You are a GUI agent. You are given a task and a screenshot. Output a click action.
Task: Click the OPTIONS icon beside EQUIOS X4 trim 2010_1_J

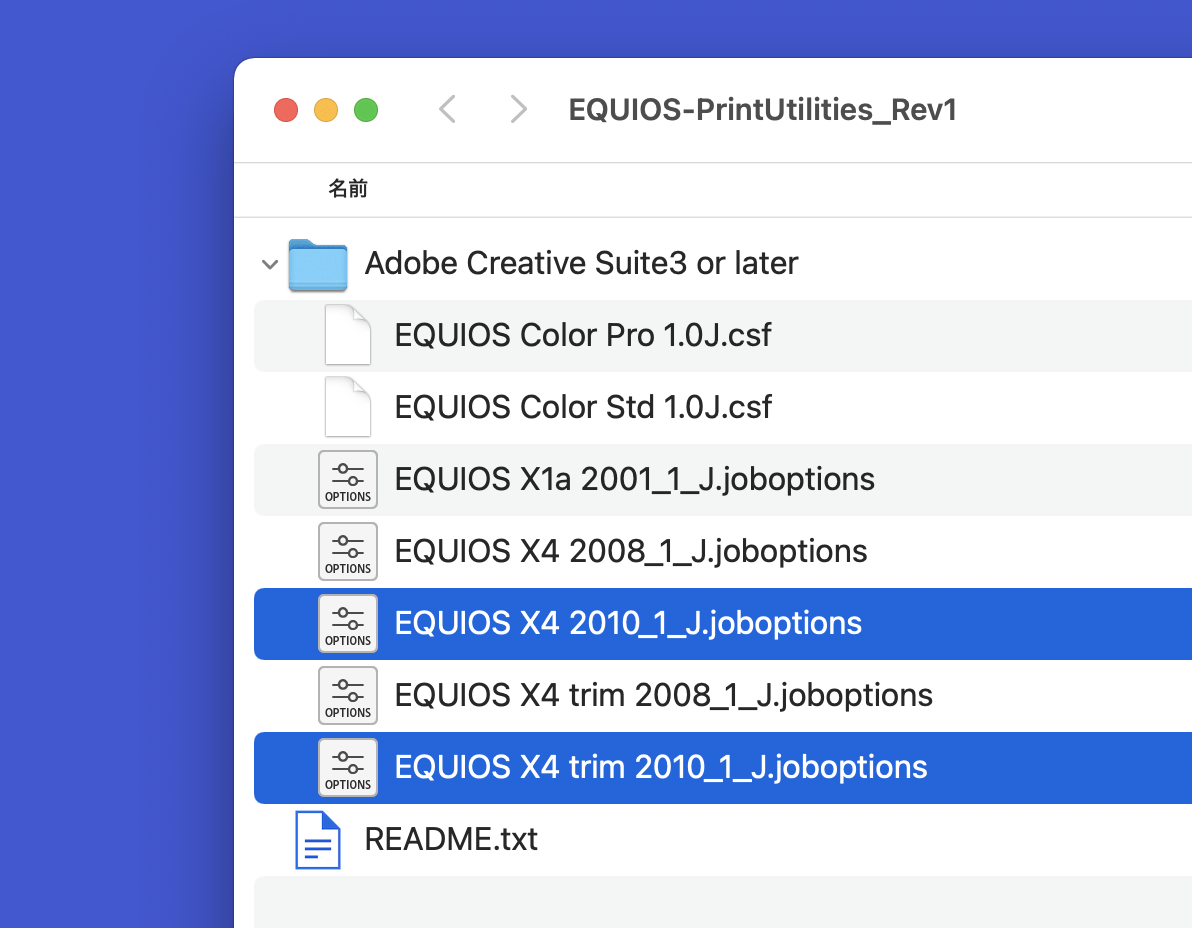tap(348, 767)
